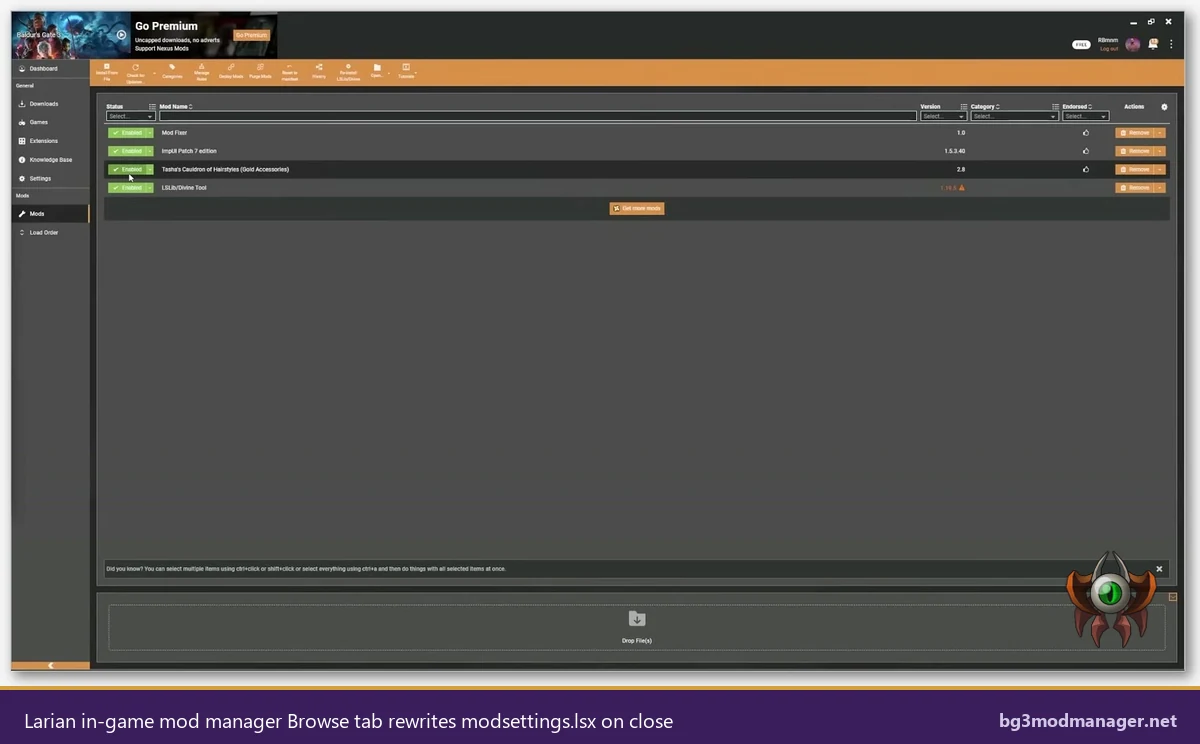The height and width of the screenshot is (744, 1200).
Task: Expand Remove options arrow for ImpUI Patch 7
Action: point(1160,151)
